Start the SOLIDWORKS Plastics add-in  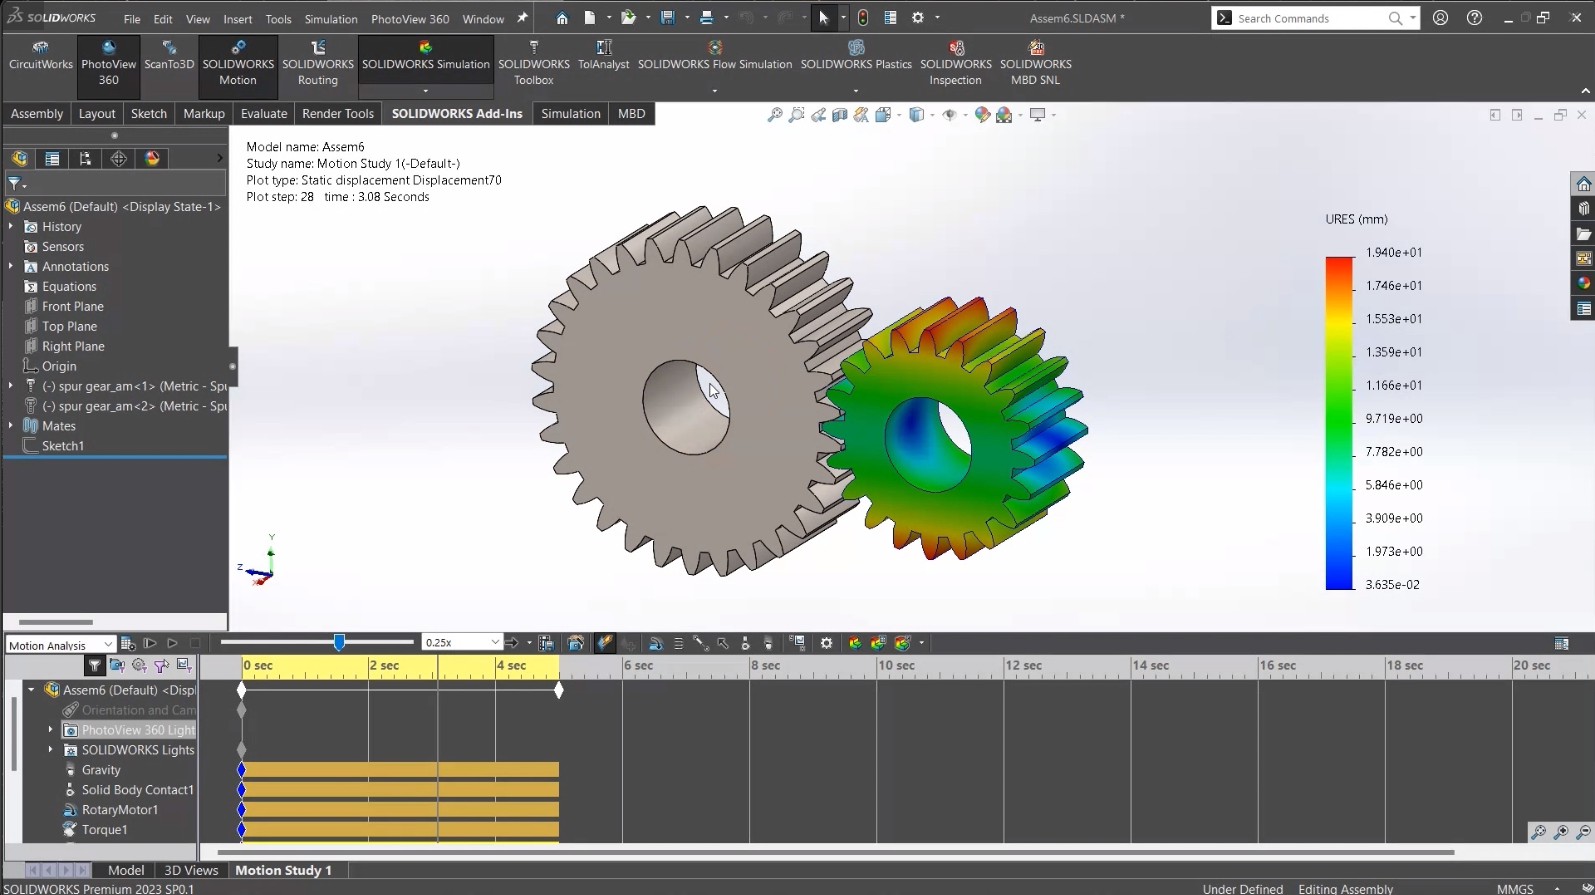pos(856,56)
